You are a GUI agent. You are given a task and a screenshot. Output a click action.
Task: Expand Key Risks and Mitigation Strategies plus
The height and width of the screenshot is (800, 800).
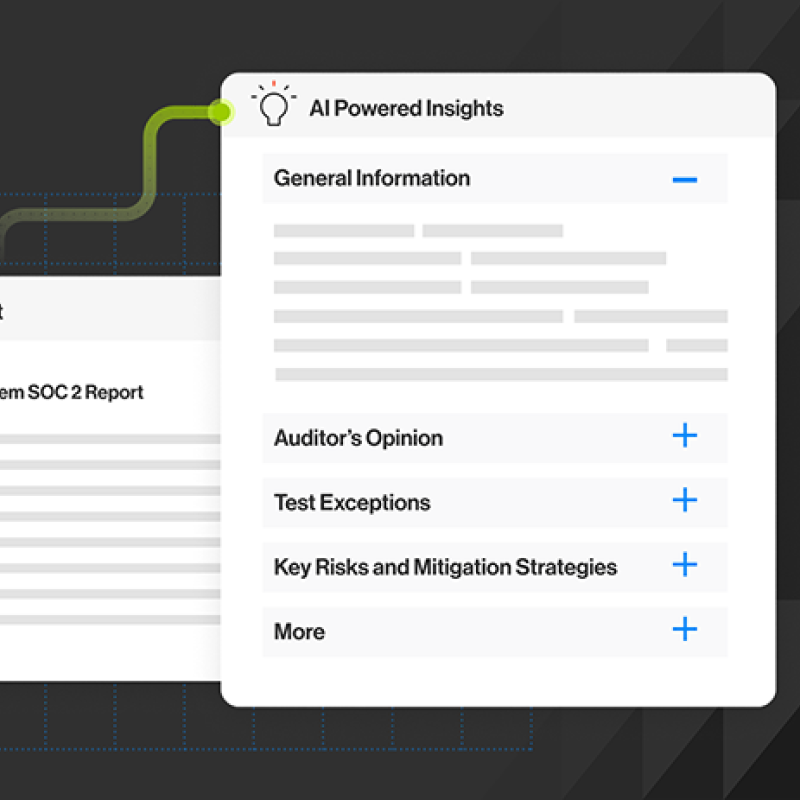685,564
